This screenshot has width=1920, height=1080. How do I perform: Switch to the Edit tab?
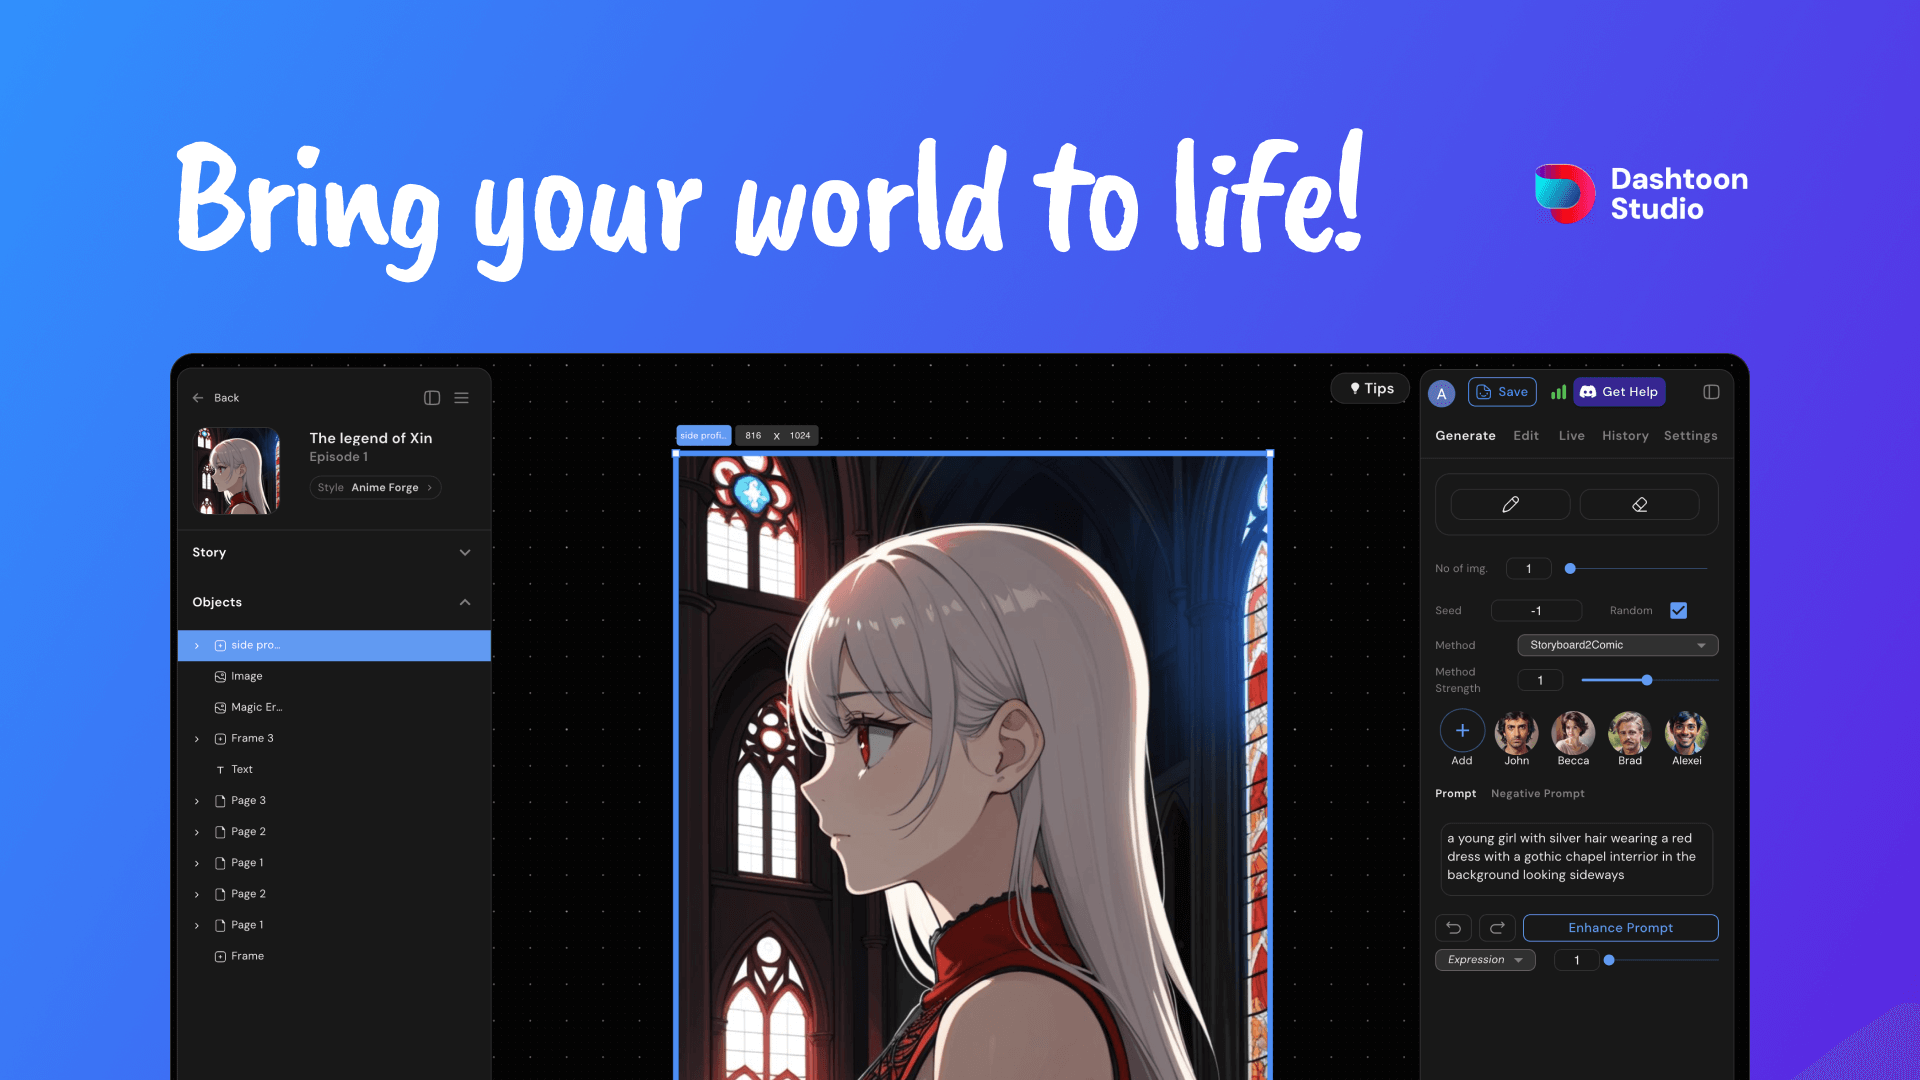(x=1526, y=436)
